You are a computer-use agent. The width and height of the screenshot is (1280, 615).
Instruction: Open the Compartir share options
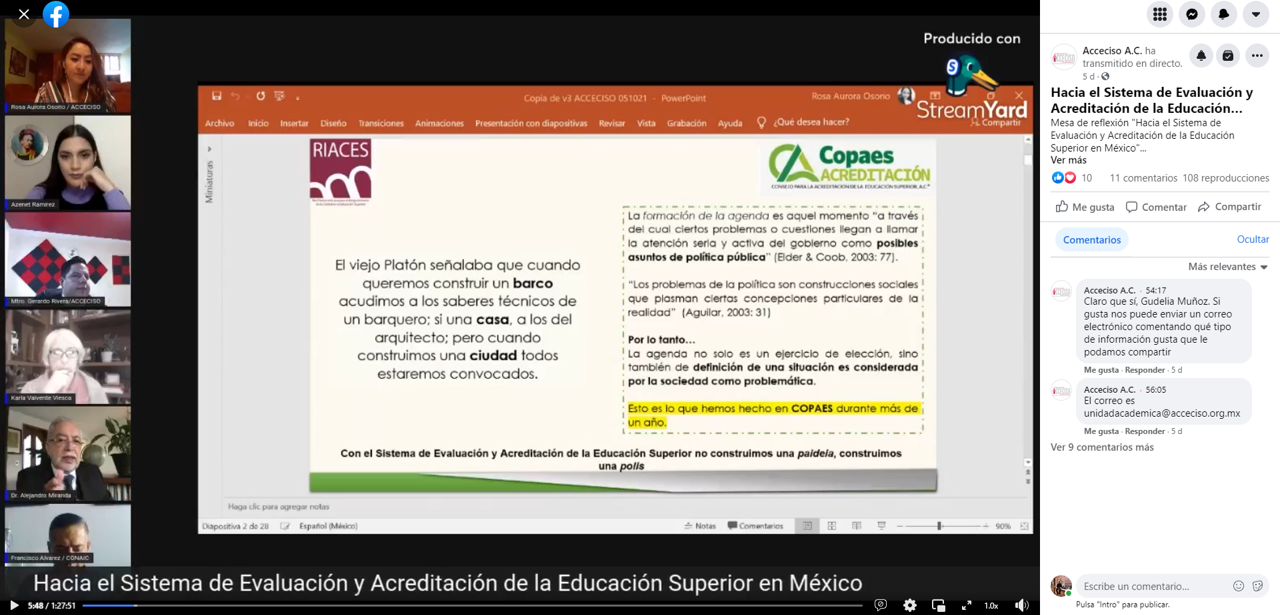pyautogui.click(x=1229, y=207)
